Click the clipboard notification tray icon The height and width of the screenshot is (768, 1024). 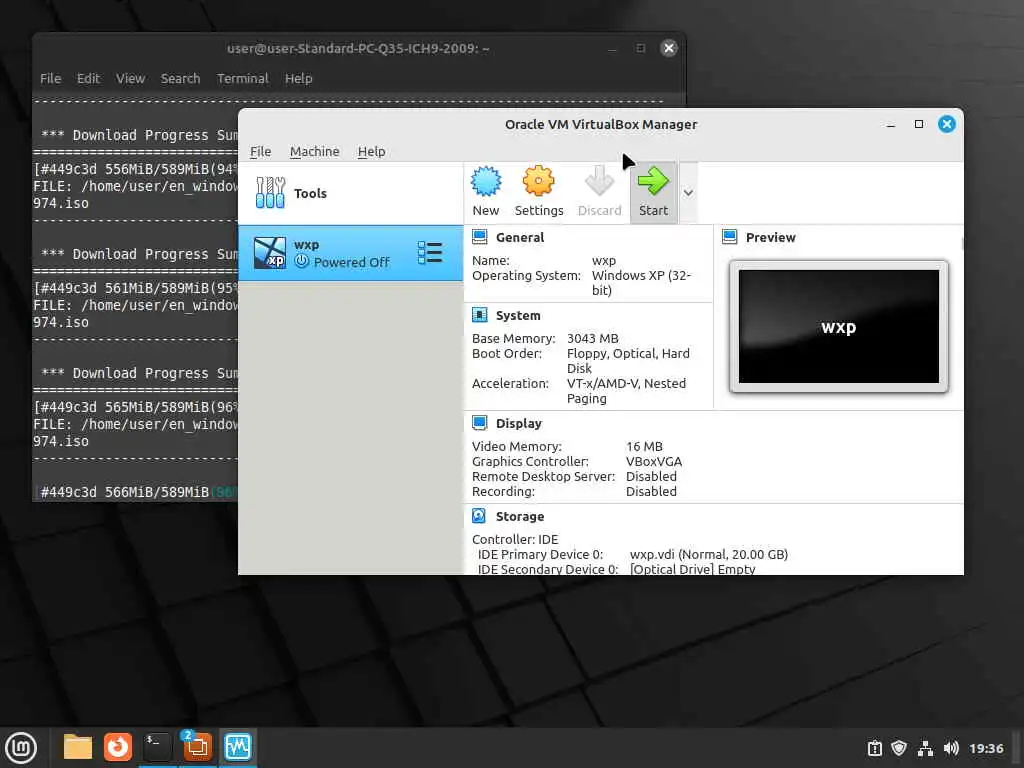(874, 748)
